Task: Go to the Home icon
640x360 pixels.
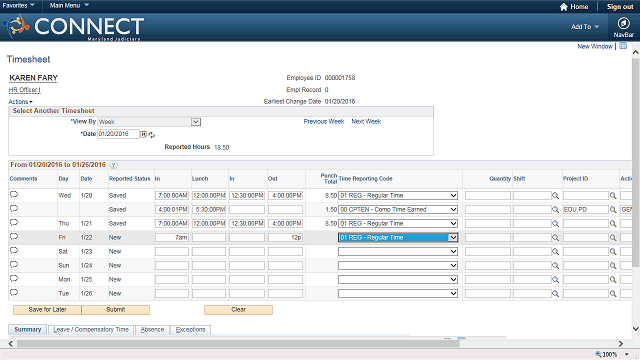Action: tap(564, 7)
